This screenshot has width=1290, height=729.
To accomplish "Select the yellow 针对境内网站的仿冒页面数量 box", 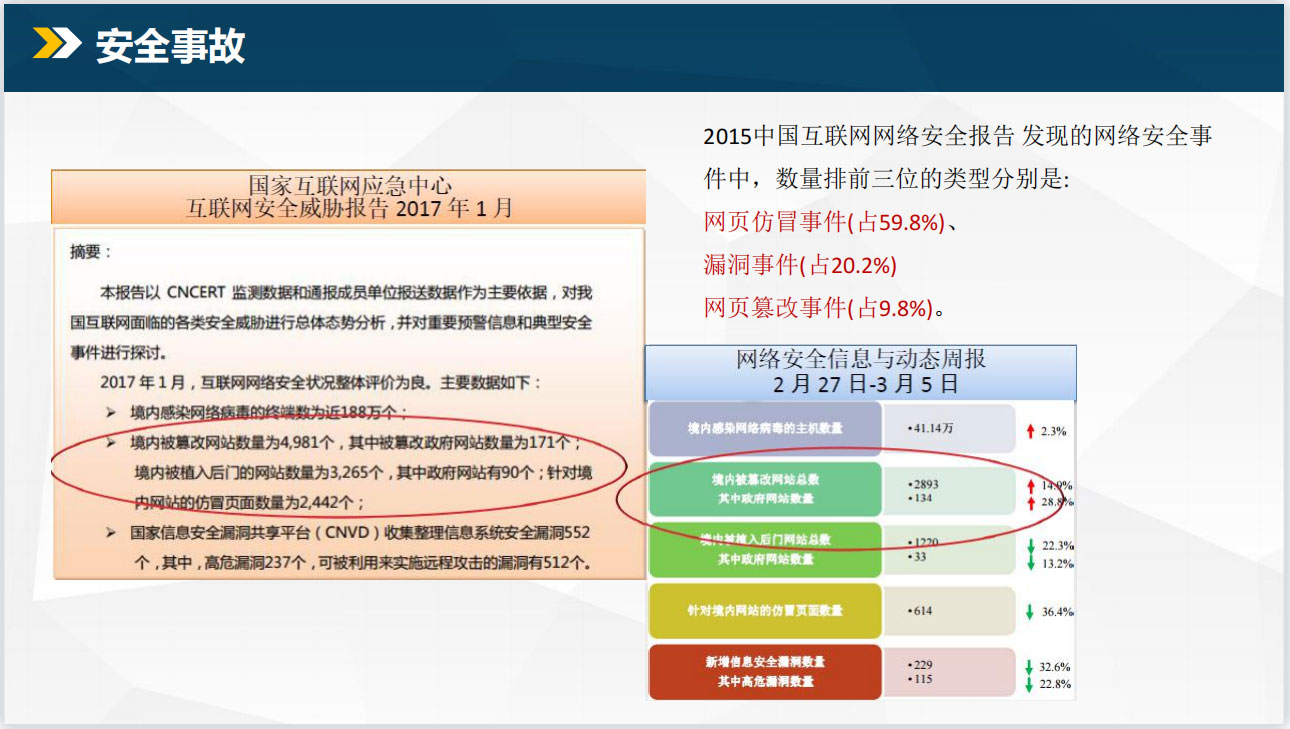I will click(765, 611).
